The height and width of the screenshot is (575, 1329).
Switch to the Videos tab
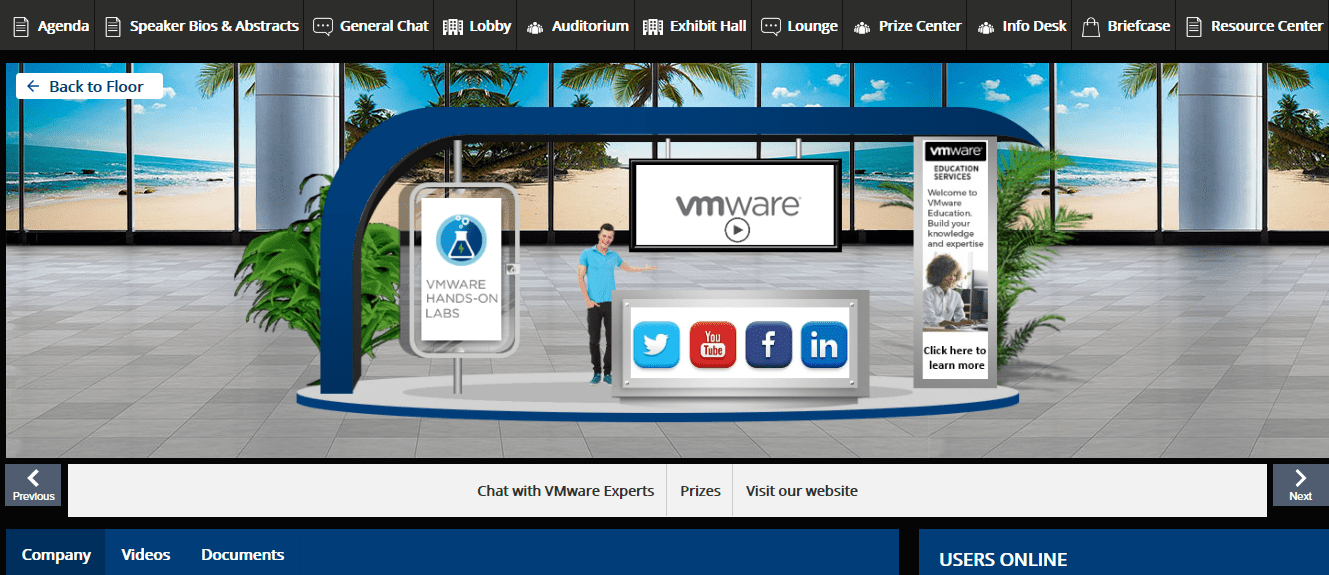[x=146, y=554]
